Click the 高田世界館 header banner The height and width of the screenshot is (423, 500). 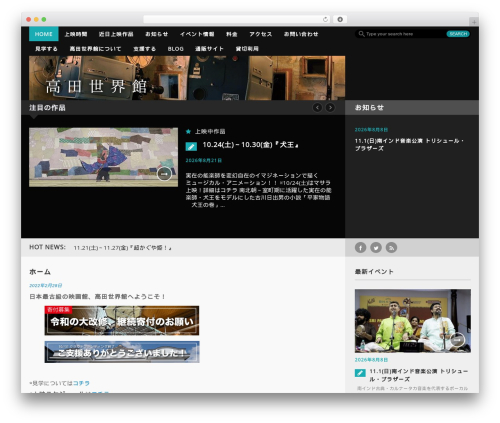tap(187, 78)
